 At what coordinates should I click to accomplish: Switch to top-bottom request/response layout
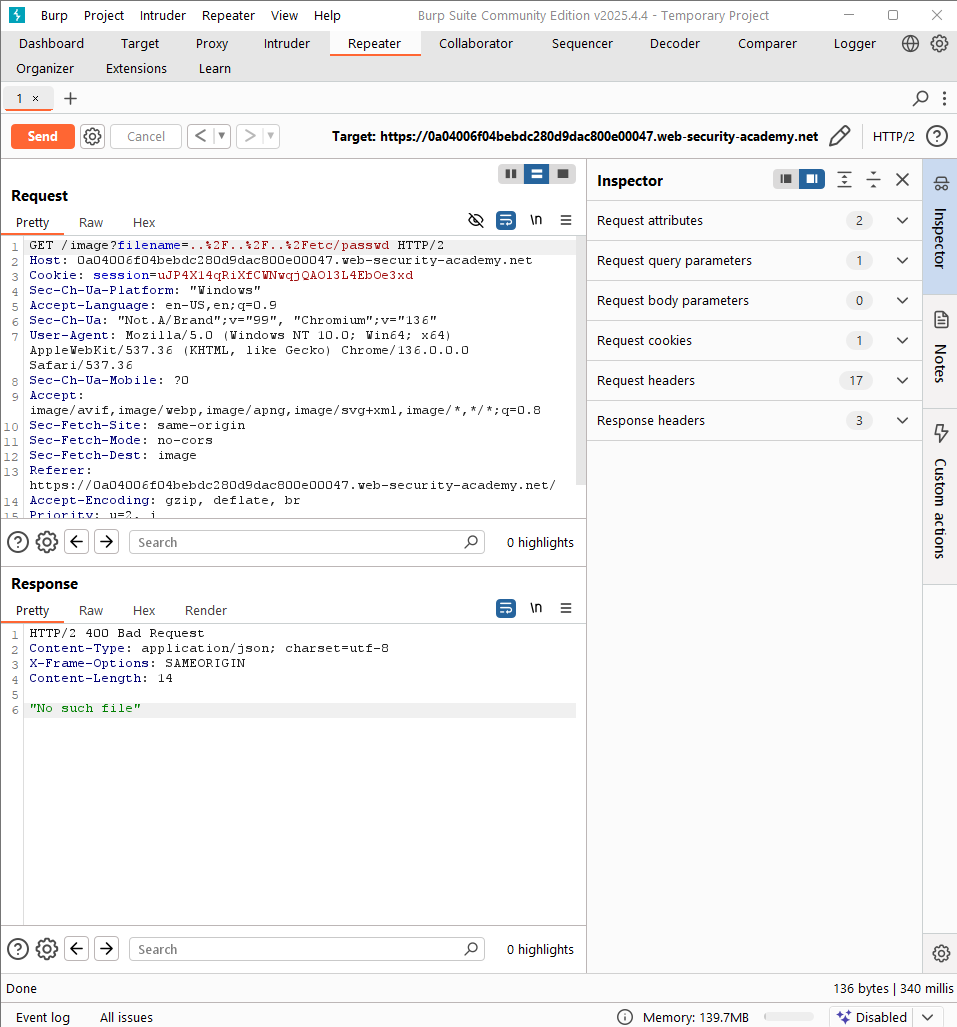536,174
